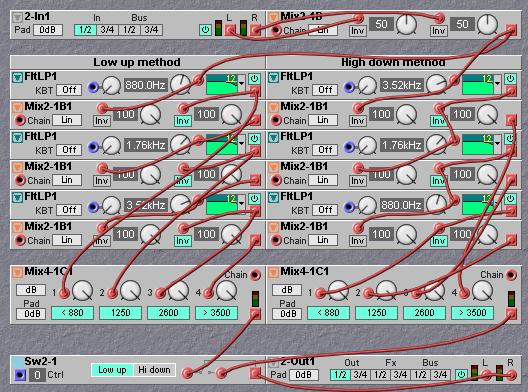Viewport: 528px width, 392px height.
Task: Click the 880.0Hz frequency display under High down method
Action: tap(401, 205)
